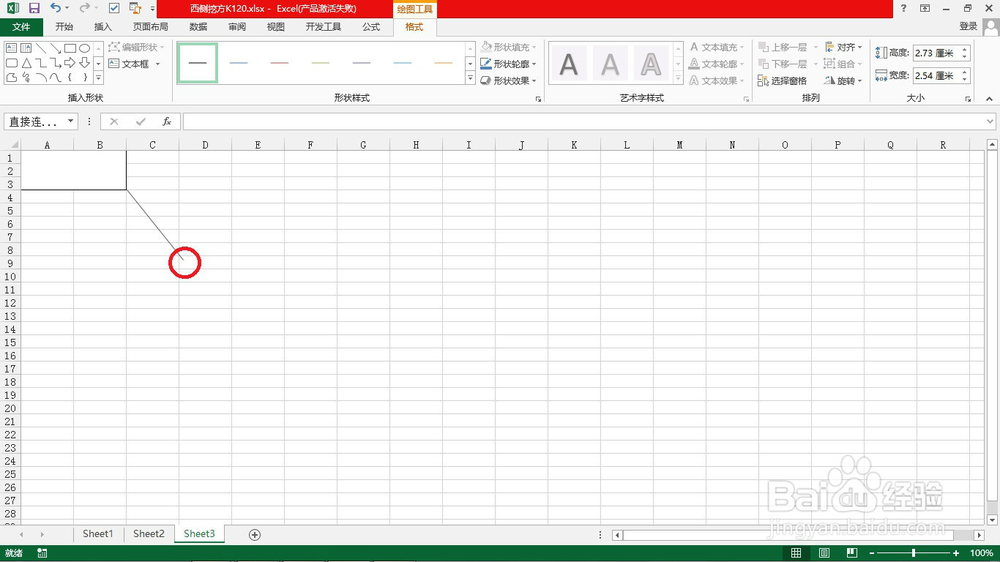Open the Page Layout (页面布局) tab
The width and height of the screenshot is (1000, 562).
[151, 27]
